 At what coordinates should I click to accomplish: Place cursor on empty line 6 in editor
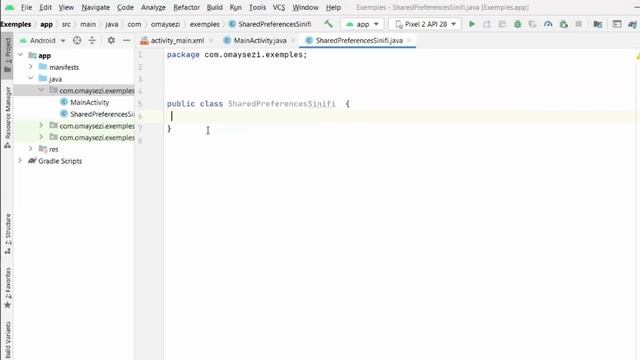(400, 116)
